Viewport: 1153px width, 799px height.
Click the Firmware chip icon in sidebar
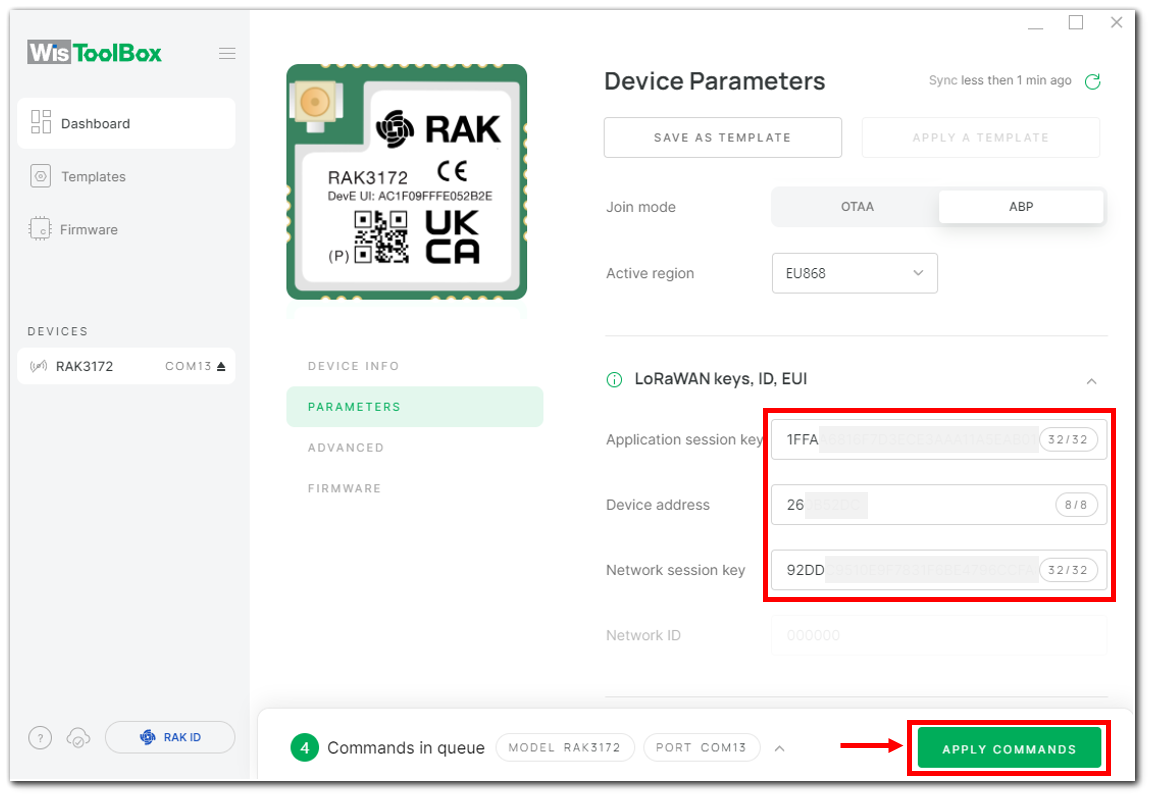point(40,229)
